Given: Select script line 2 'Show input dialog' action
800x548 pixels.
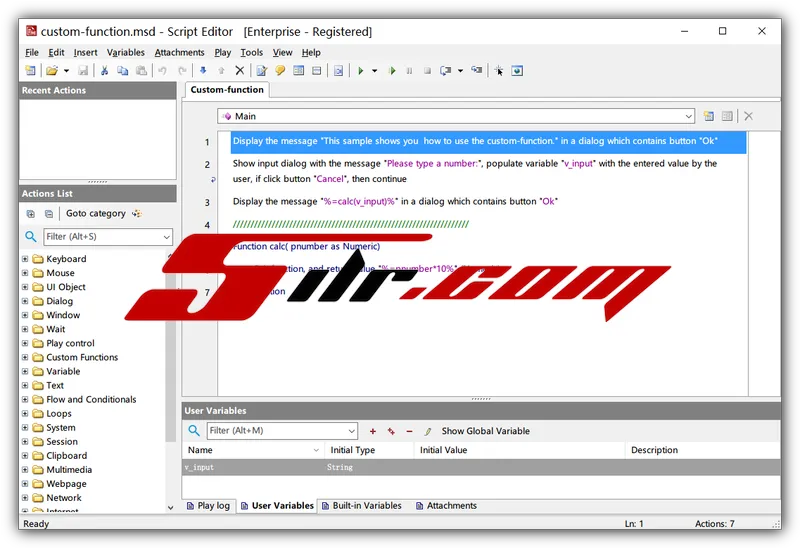Looking at the screenshot, I should [x=488, y=171].
